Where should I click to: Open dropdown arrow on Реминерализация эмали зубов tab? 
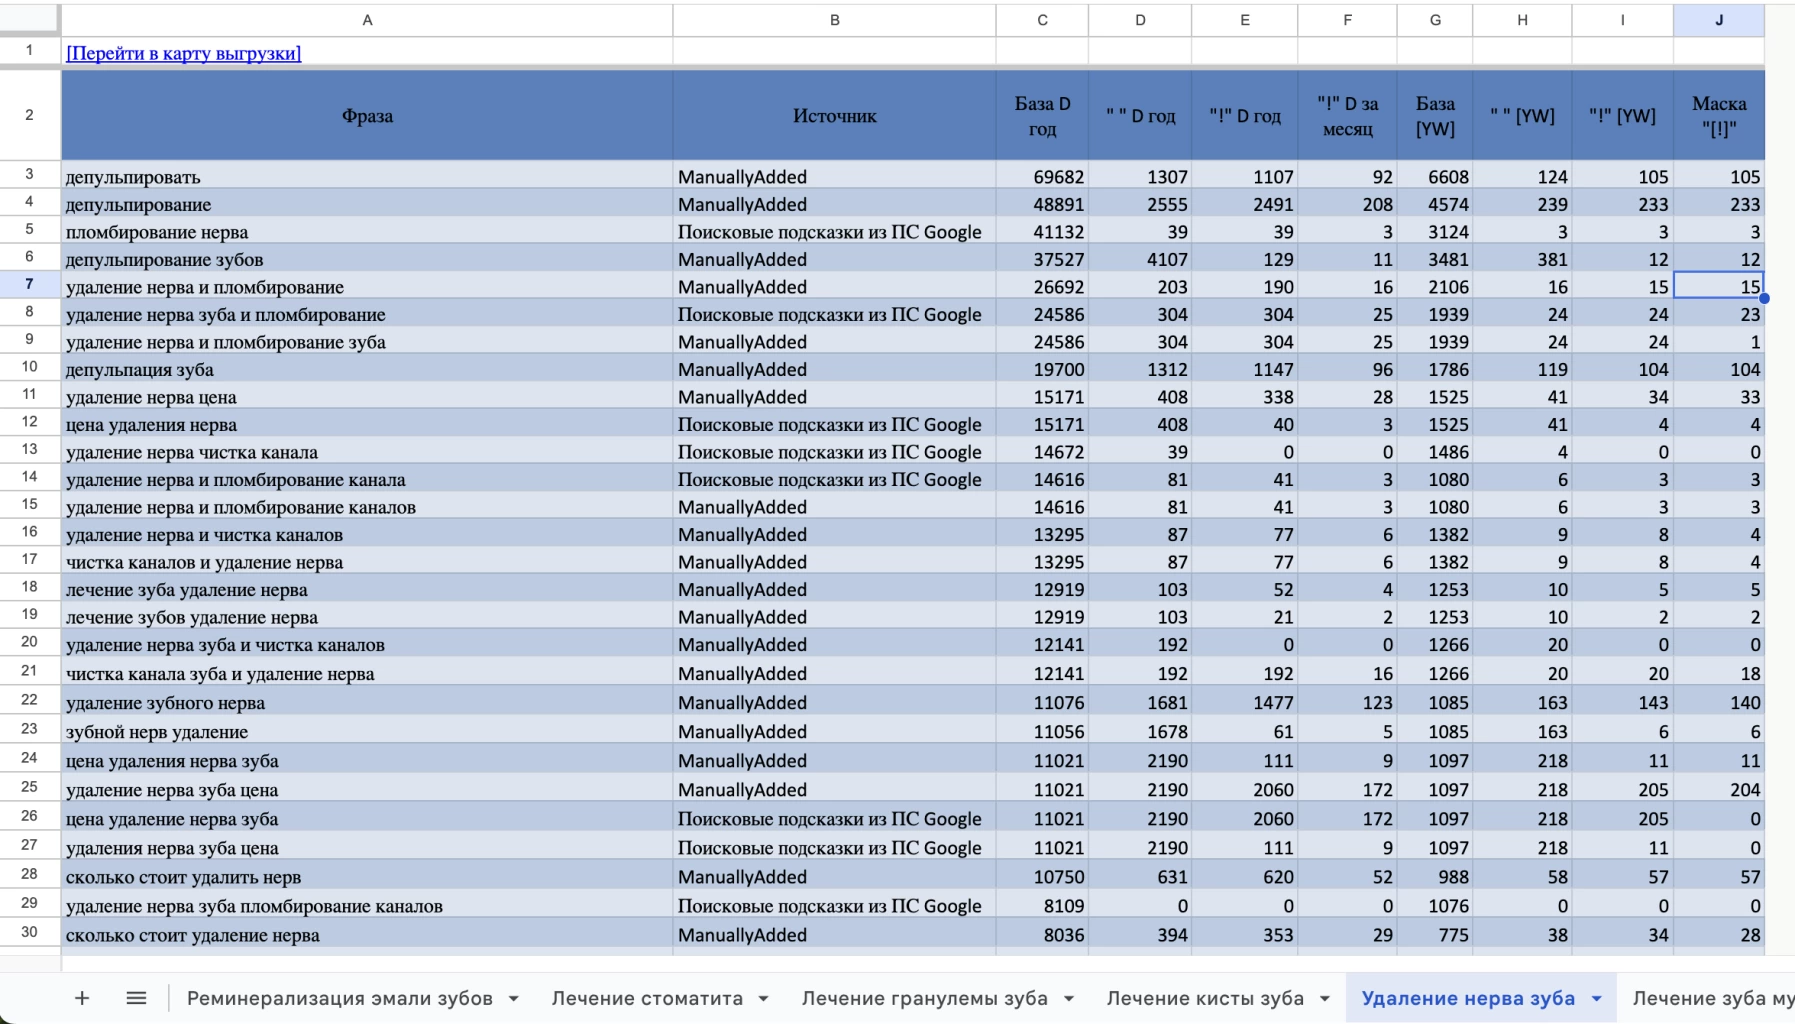point(513,998)
